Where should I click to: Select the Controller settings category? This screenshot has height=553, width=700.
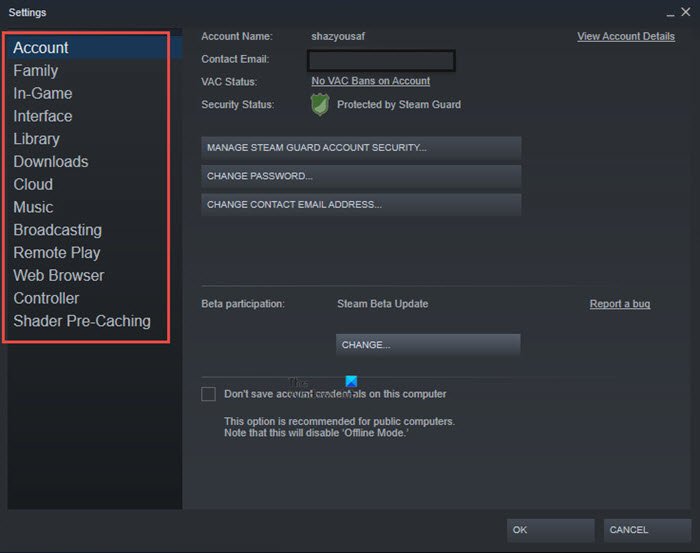coord(46,298)
